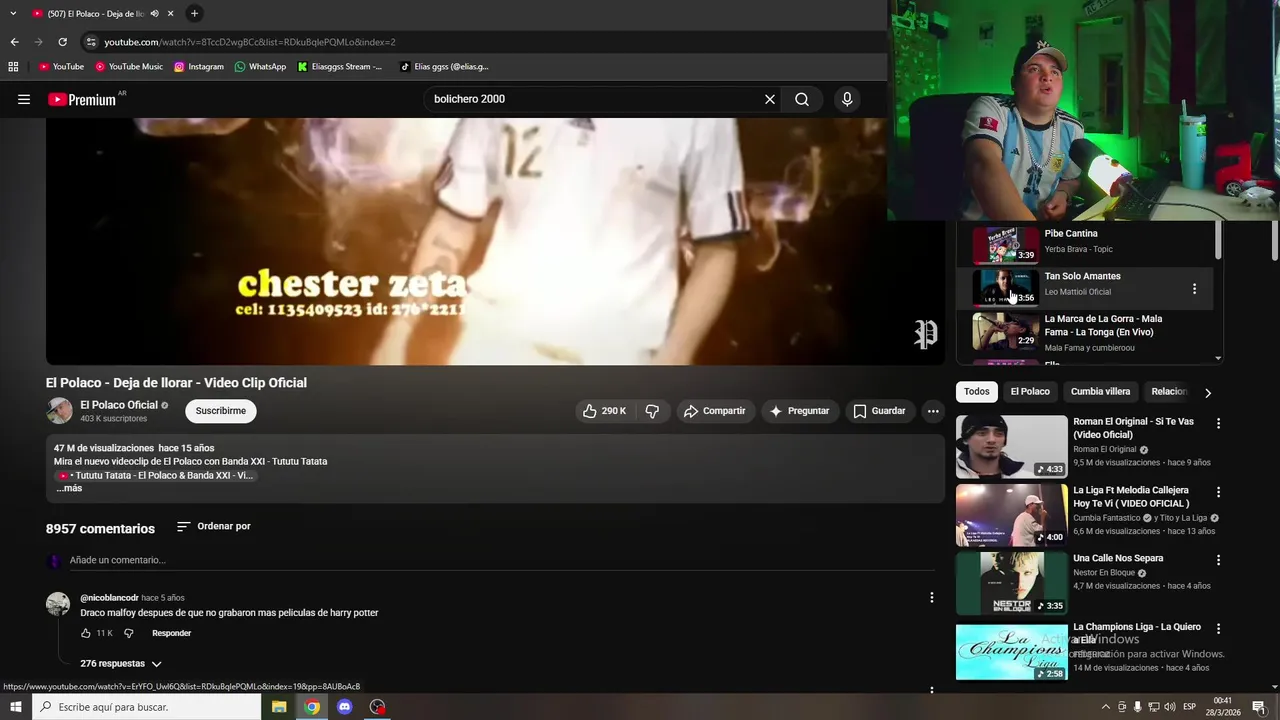
Task: Dislike the nicoblancodr comment
Action: (x=128, y=633)
